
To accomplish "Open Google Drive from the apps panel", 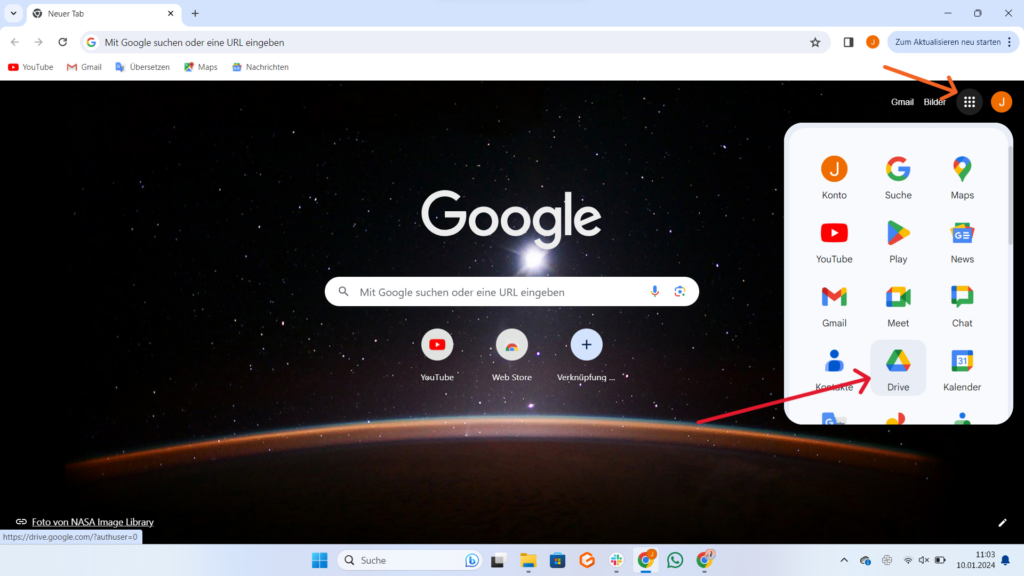I will pos(898,368).
